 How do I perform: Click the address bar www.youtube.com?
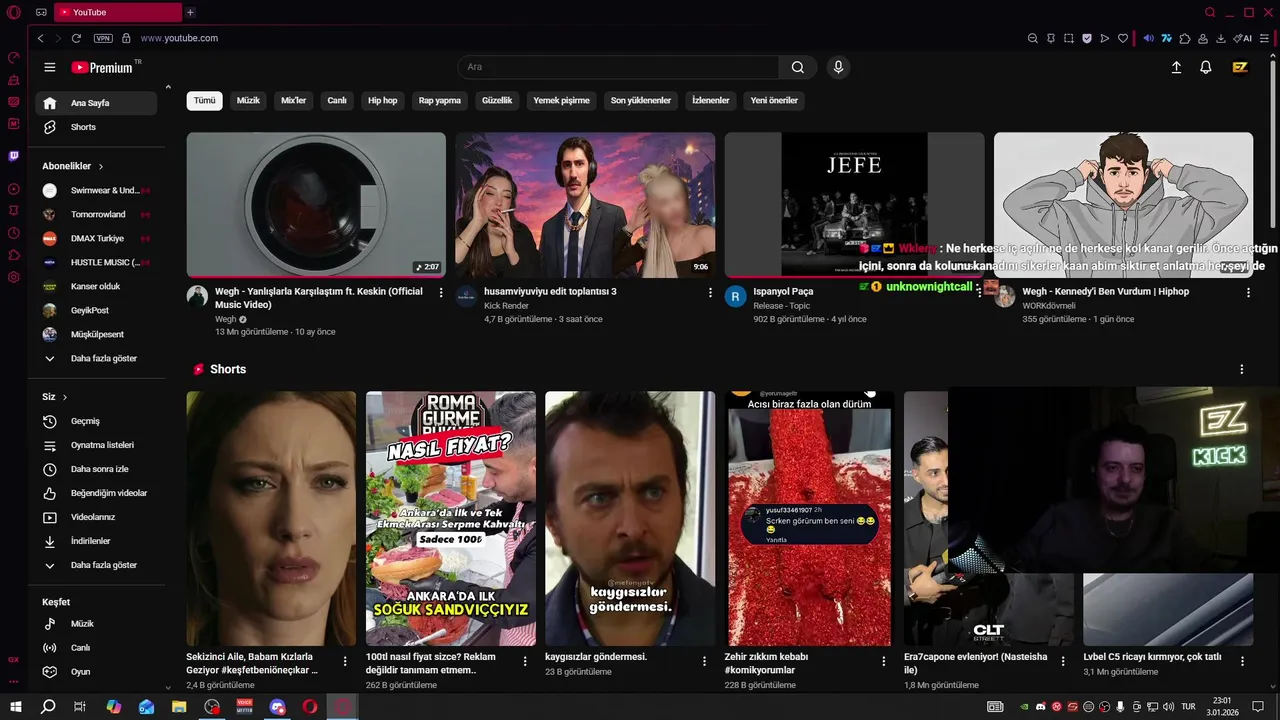point(179,38)
